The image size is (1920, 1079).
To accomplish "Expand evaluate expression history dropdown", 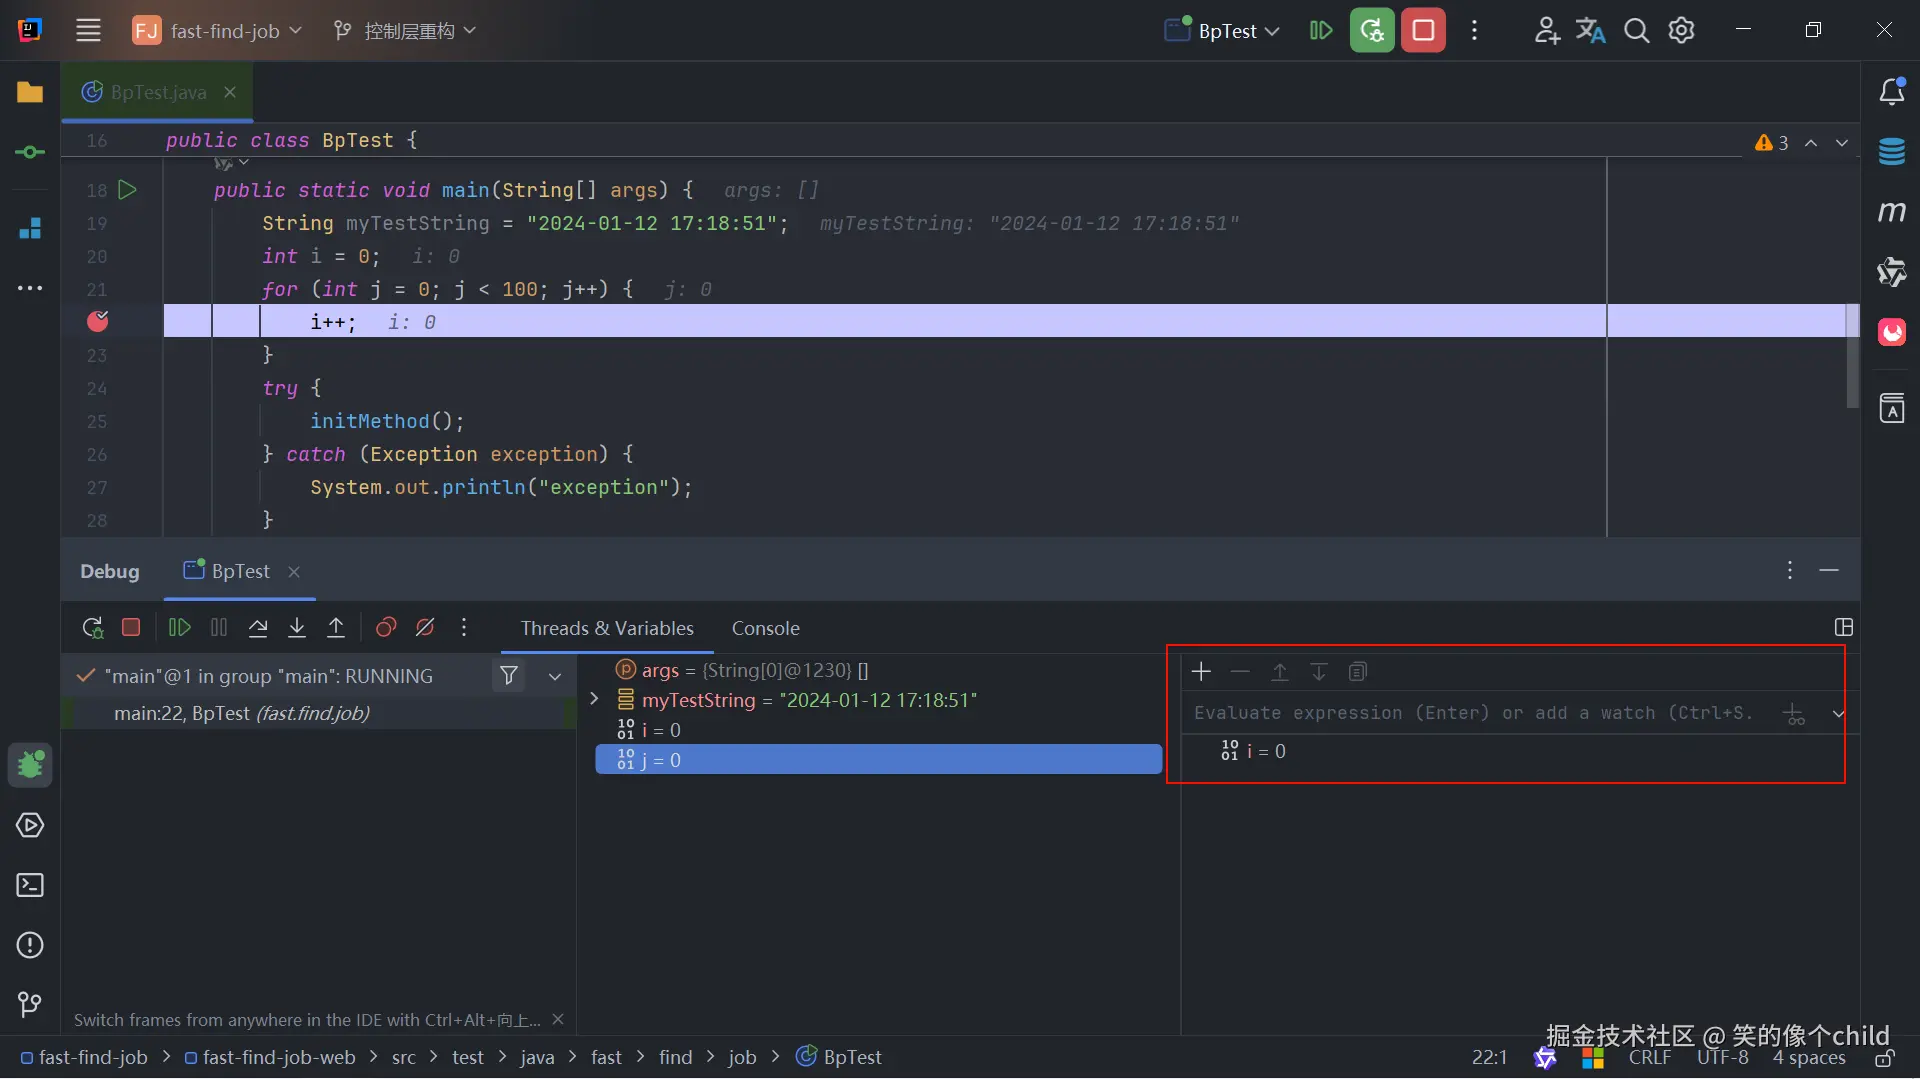I will 1838,713.
